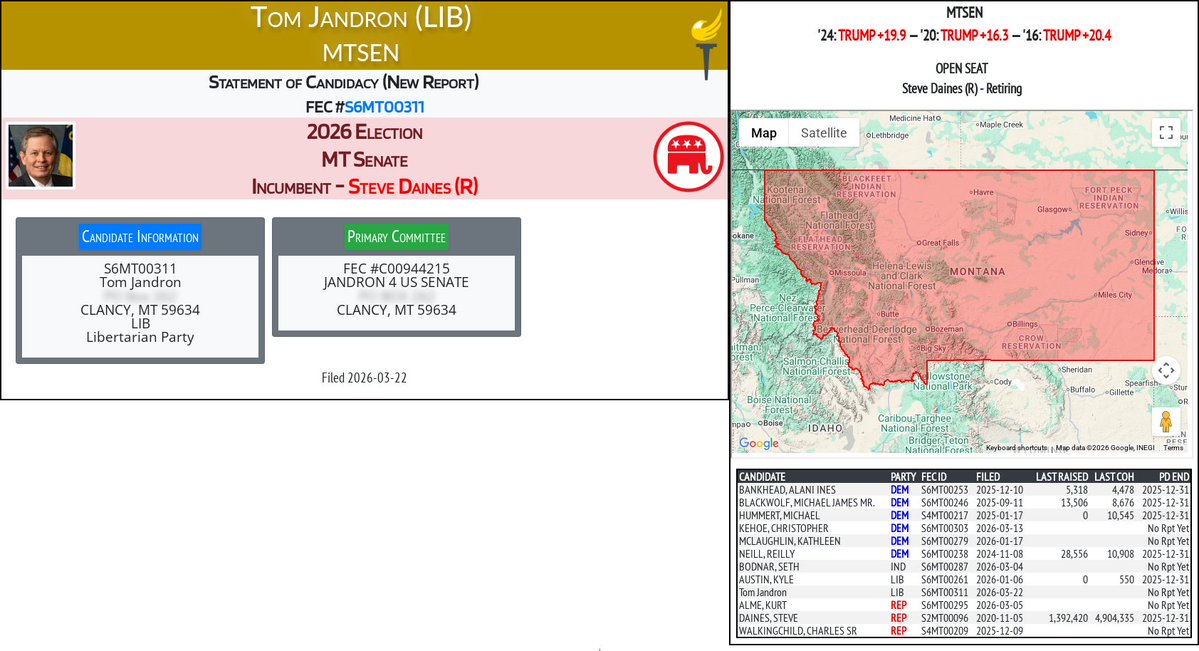
Task: Switch map to Map view
Action: click(x=763, y=132)
